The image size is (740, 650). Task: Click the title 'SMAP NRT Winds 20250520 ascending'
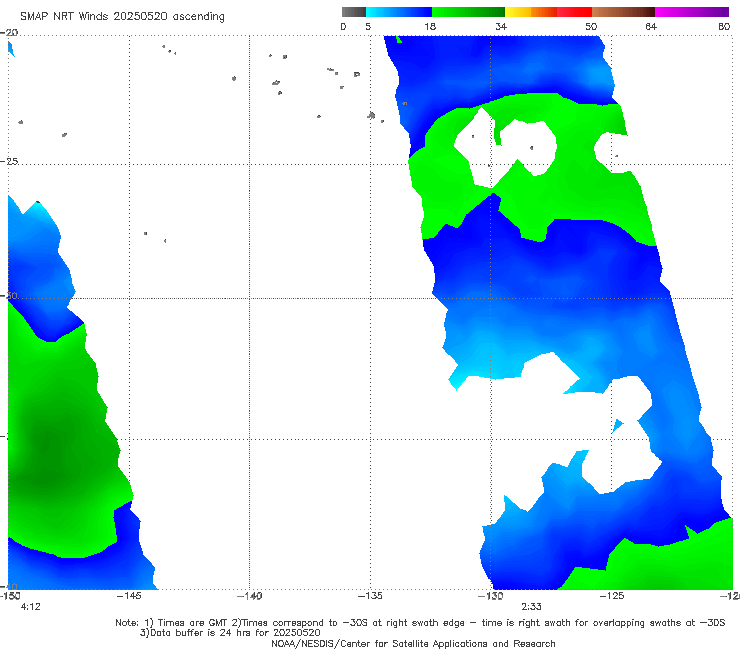(x=122, y=16)
